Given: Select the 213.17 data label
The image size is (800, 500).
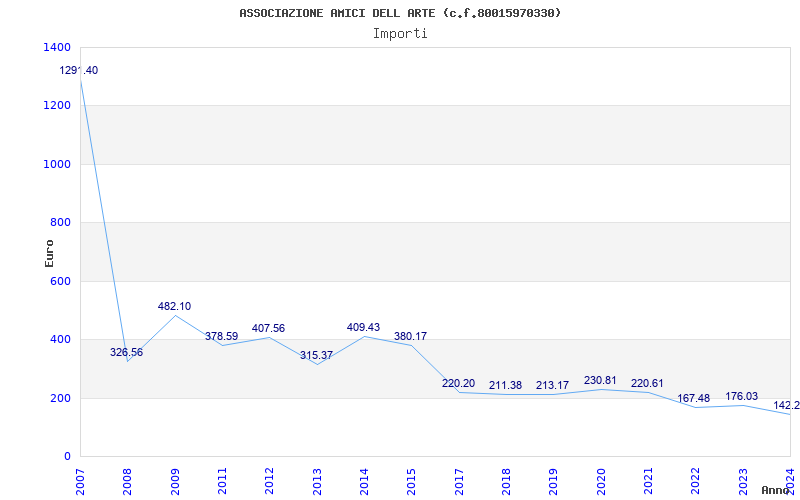Looking at the screenshot, I should click(552, 385).
